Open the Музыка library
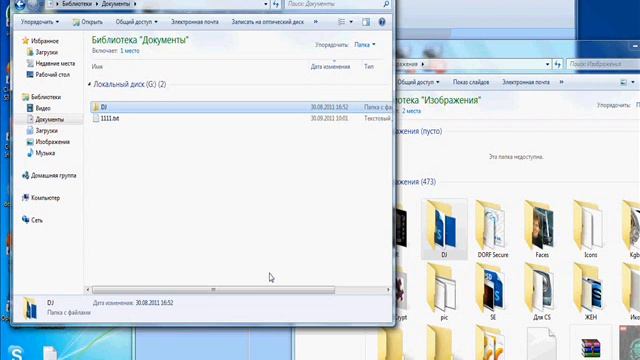Screen dimensions: 640x360 tap(40, 153)
